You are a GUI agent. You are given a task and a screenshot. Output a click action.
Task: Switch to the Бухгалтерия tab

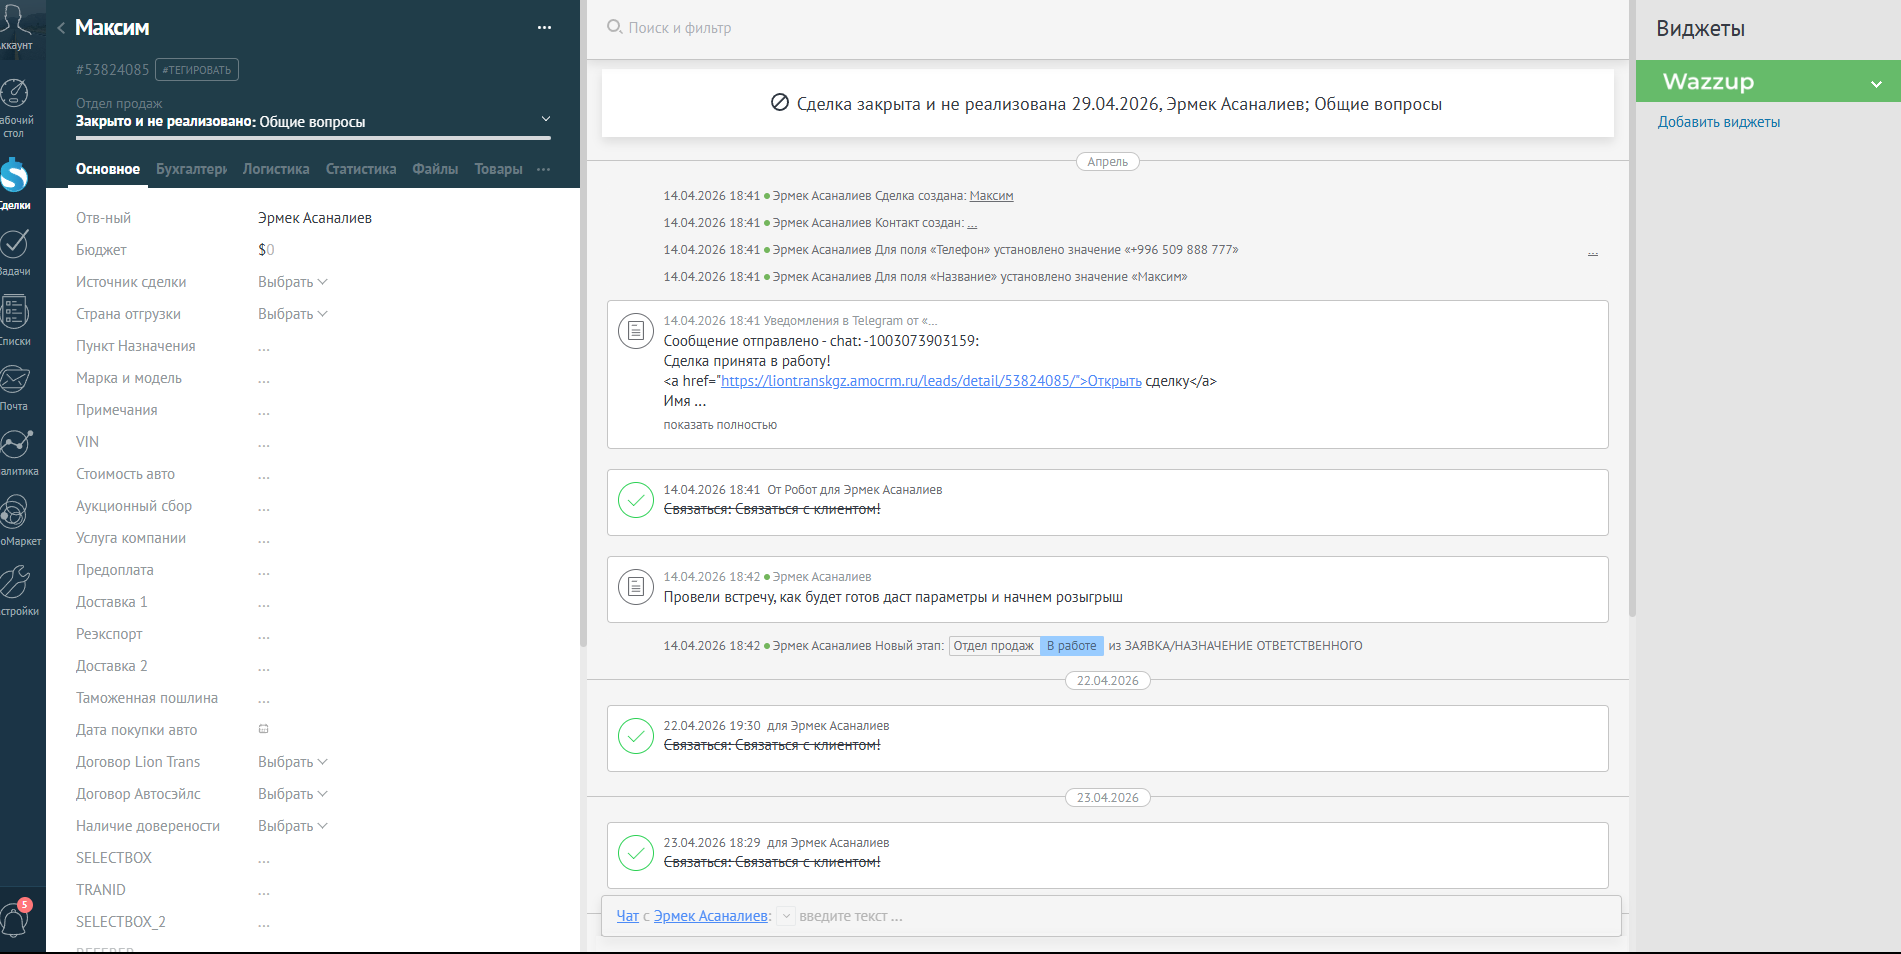point(191,169)
